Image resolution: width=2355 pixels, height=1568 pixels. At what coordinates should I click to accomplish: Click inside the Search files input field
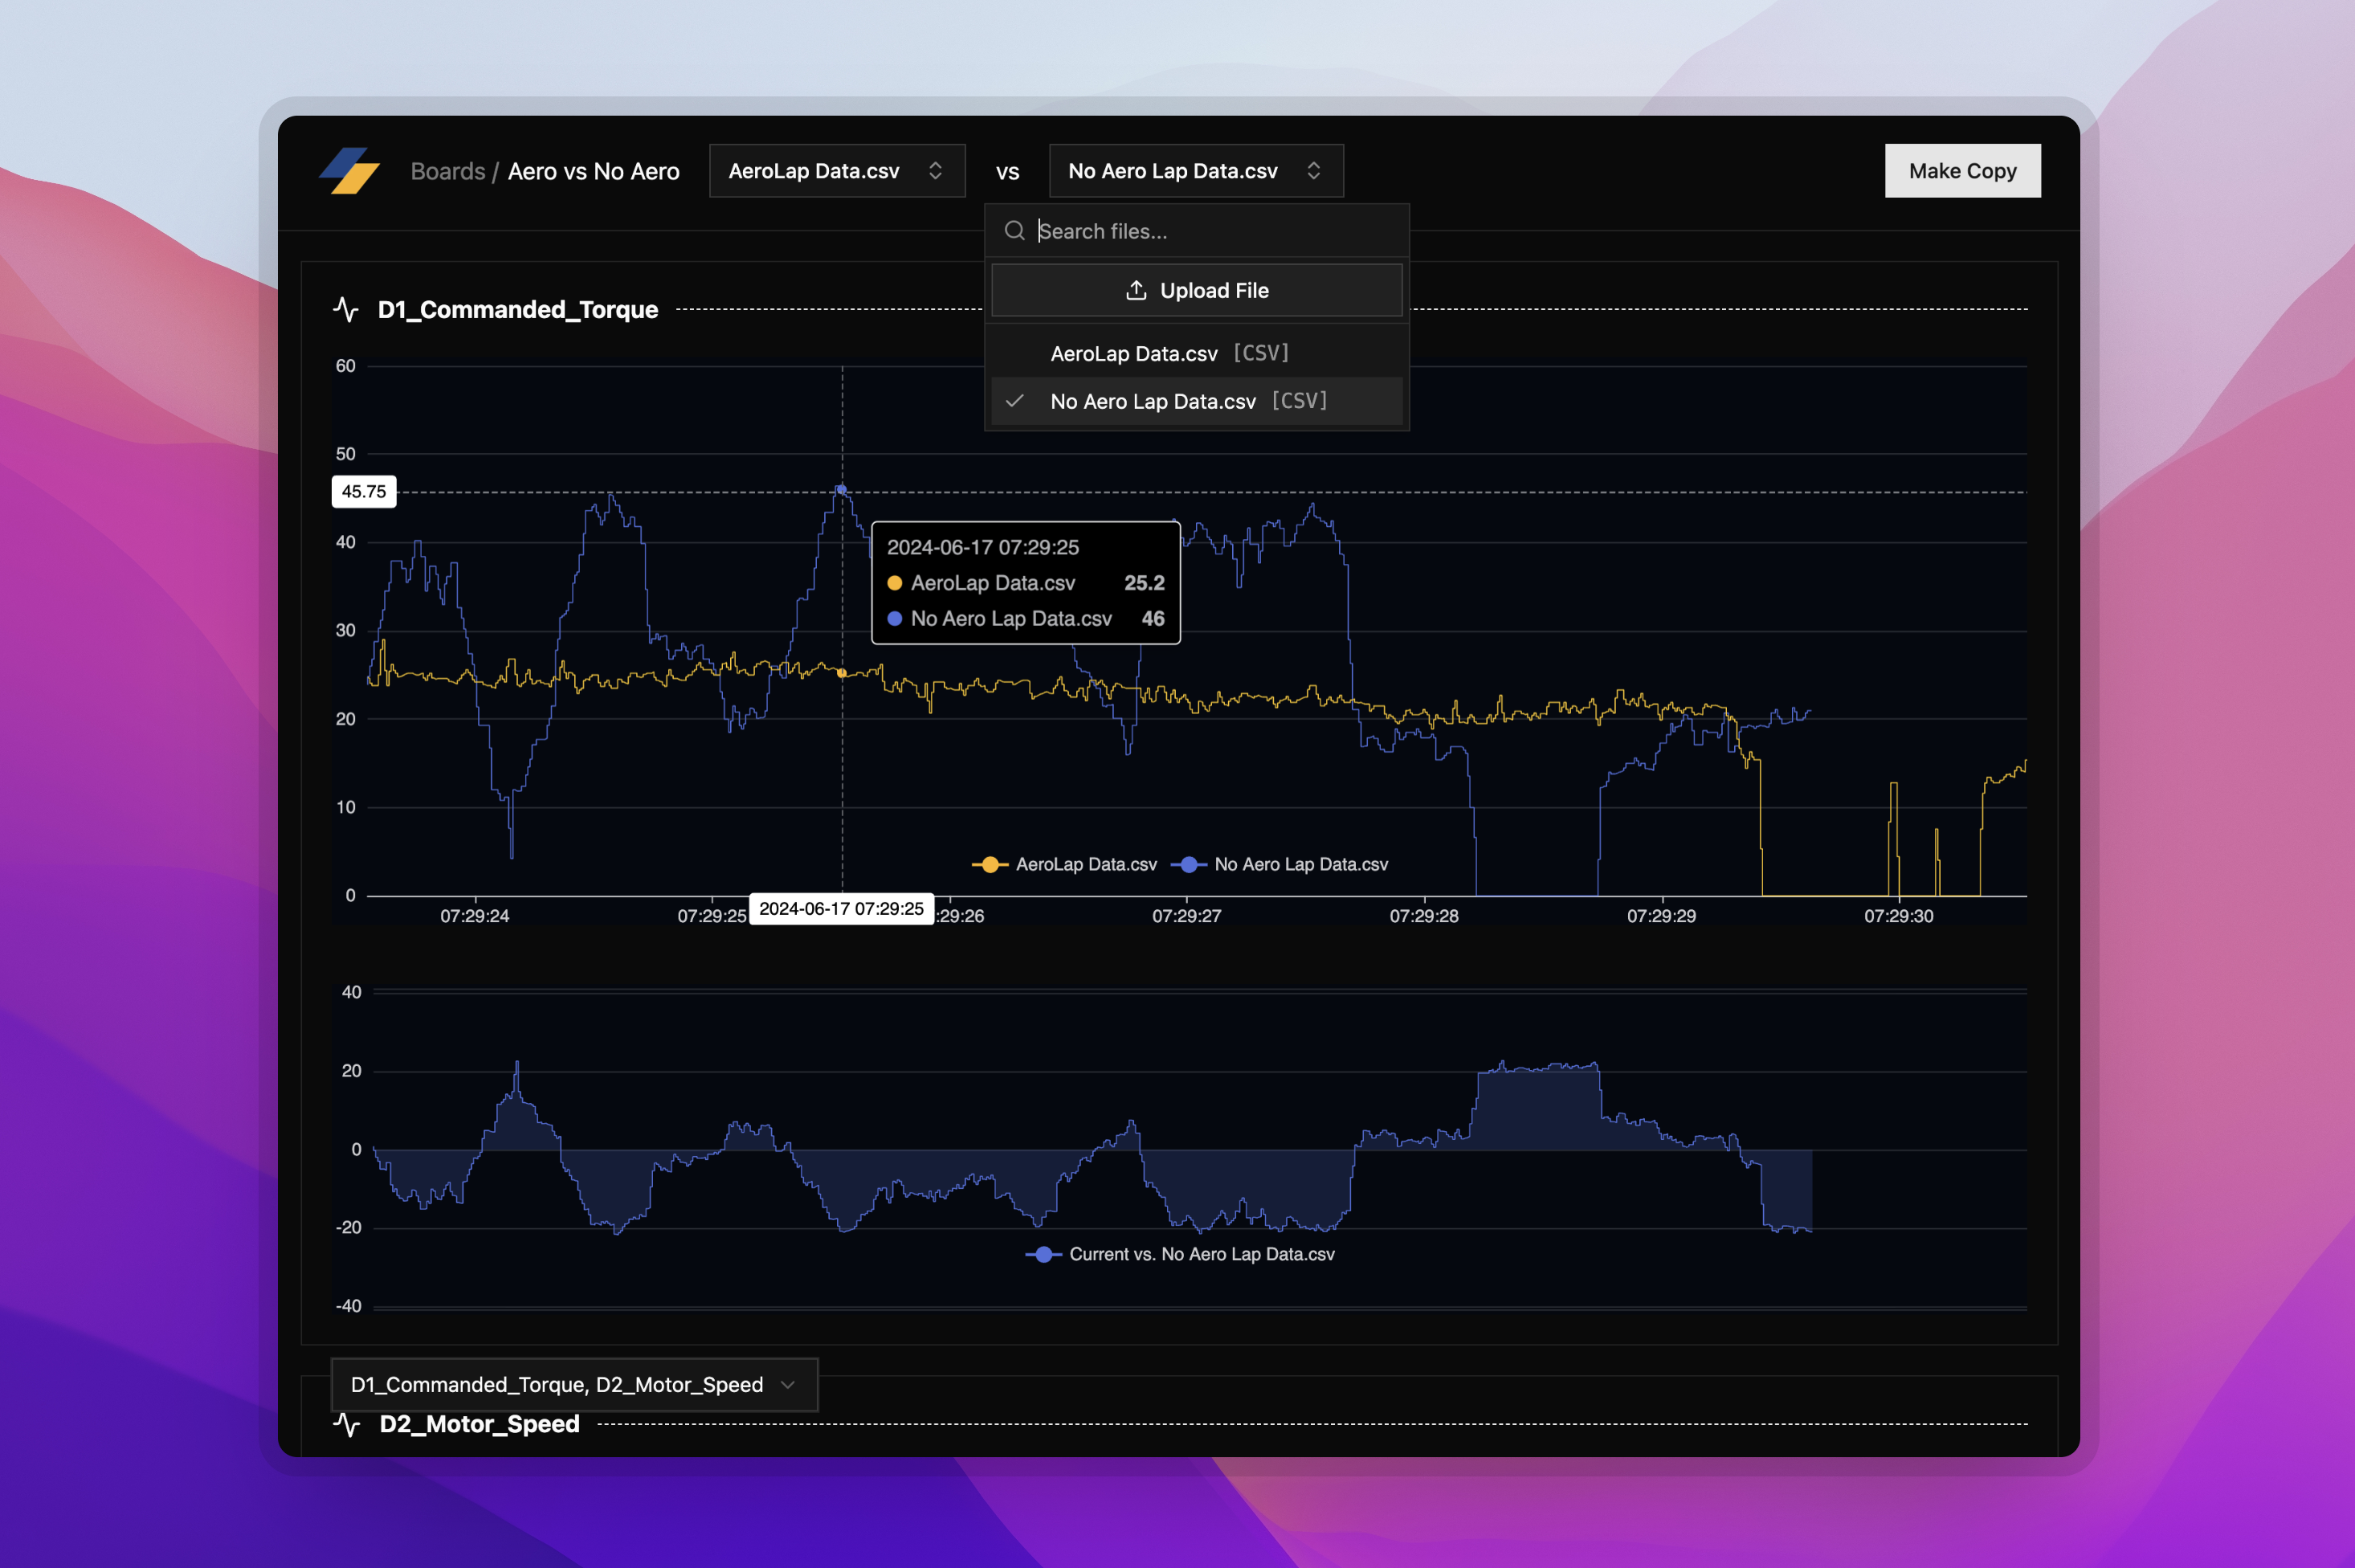[1150, 230]
